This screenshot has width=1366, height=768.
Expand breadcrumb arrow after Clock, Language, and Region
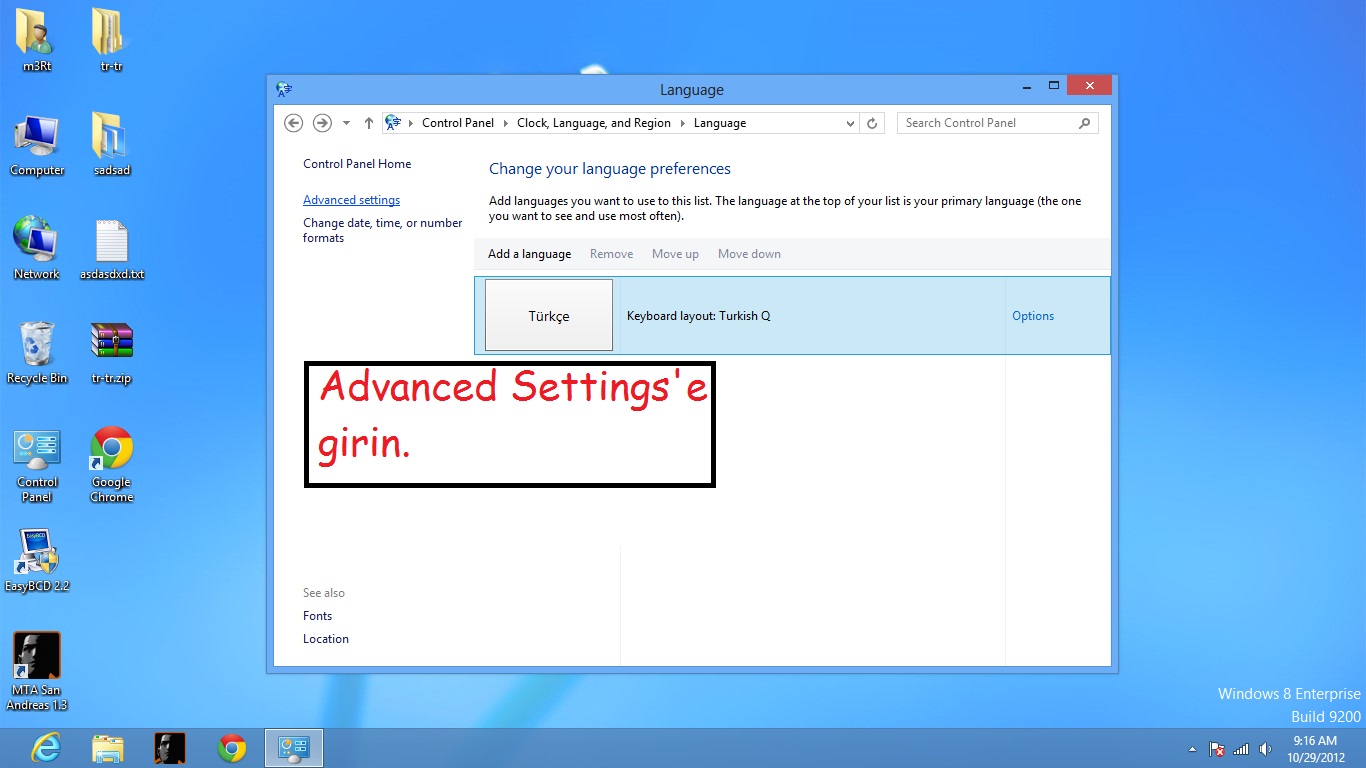[683, 123]
